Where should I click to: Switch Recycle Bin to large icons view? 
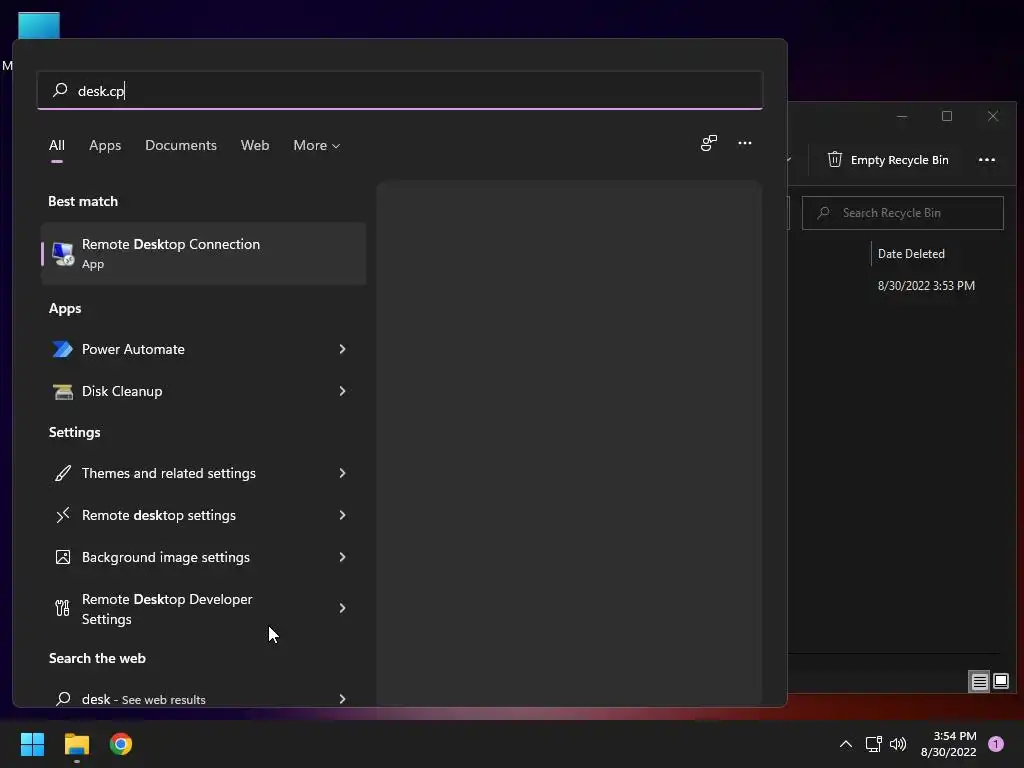click(1000, 682)
